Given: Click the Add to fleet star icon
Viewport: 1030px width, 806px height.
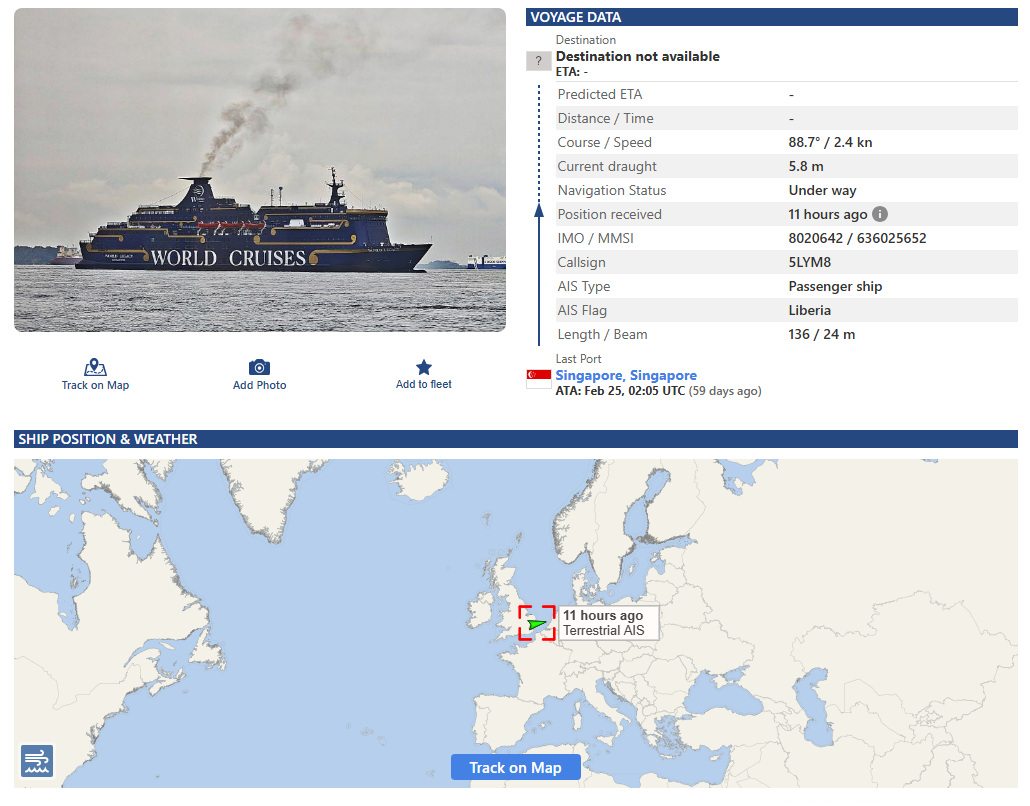Looking at the screenshot, I should (x=424, y=367).
